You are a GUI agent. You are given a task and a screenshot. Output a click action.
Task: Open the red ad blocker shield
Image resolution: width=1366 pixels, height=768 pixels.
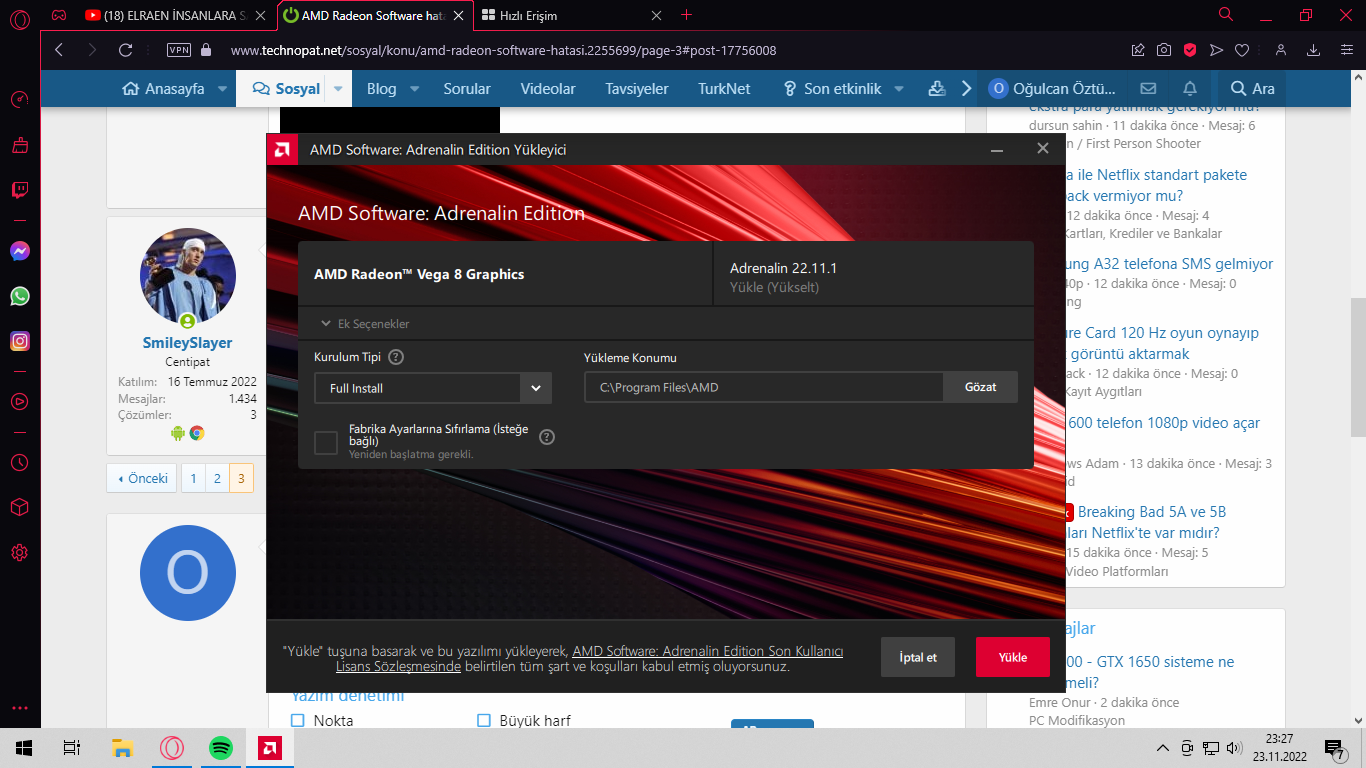(x=1190, y=50)
